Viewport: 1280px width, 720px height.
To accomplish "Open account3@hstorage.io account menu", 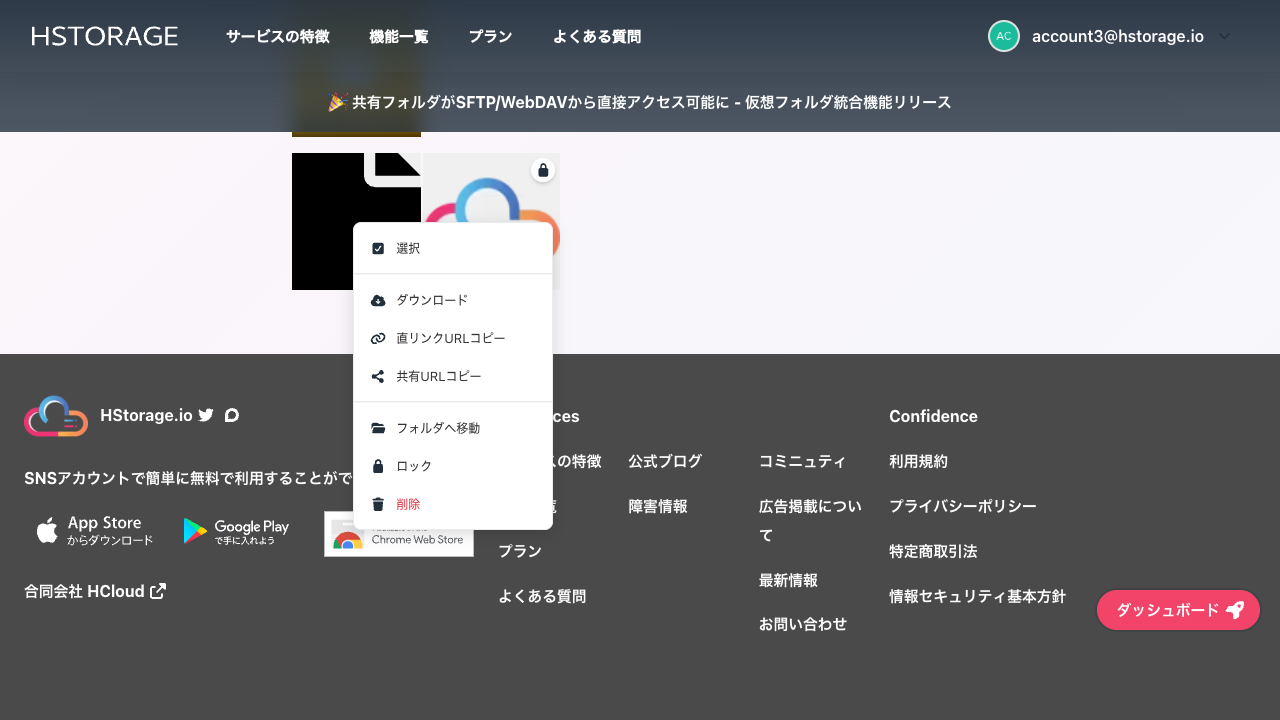I will (x=1117, y=36).
